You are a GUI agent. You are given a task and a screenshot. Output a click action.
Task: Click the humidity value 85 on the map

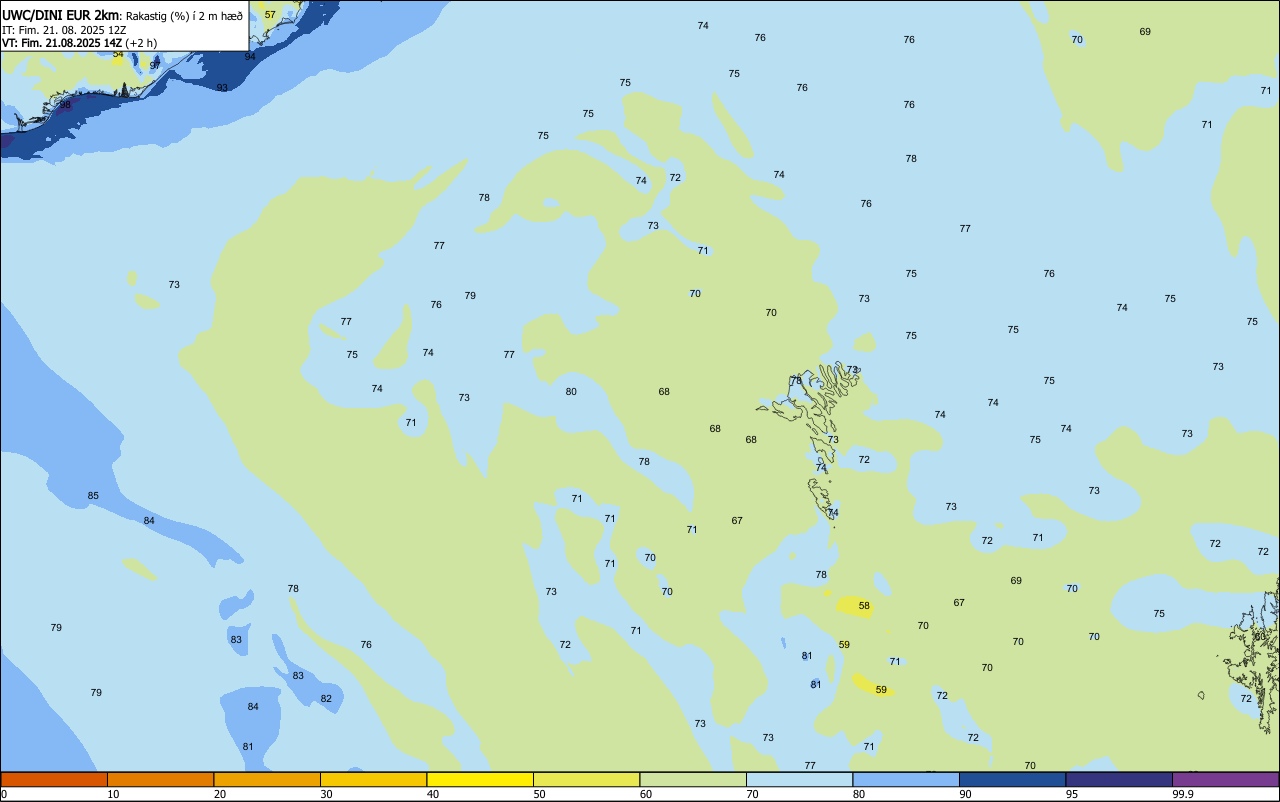[93, 496]
